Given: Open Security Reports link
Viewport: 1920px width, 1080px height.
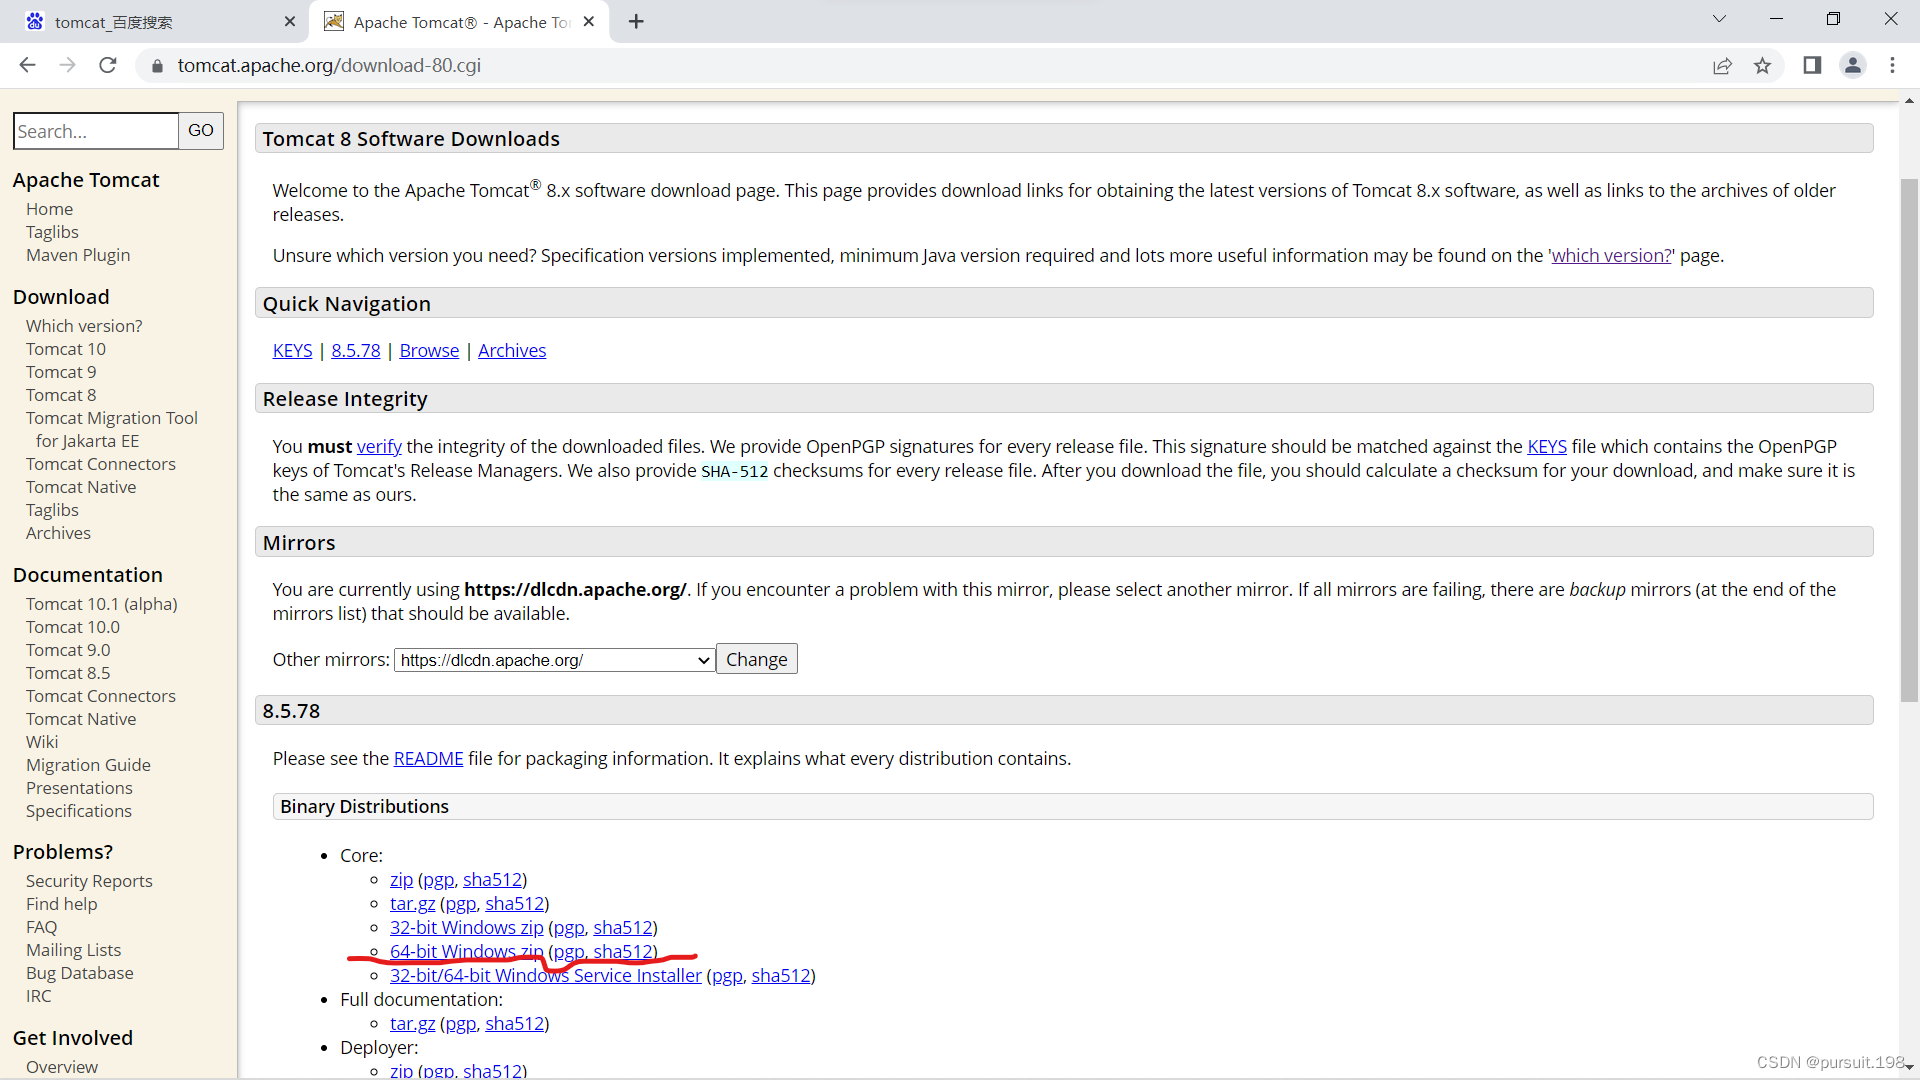Looking at the screenshot, I should click(x=89, y=881).
